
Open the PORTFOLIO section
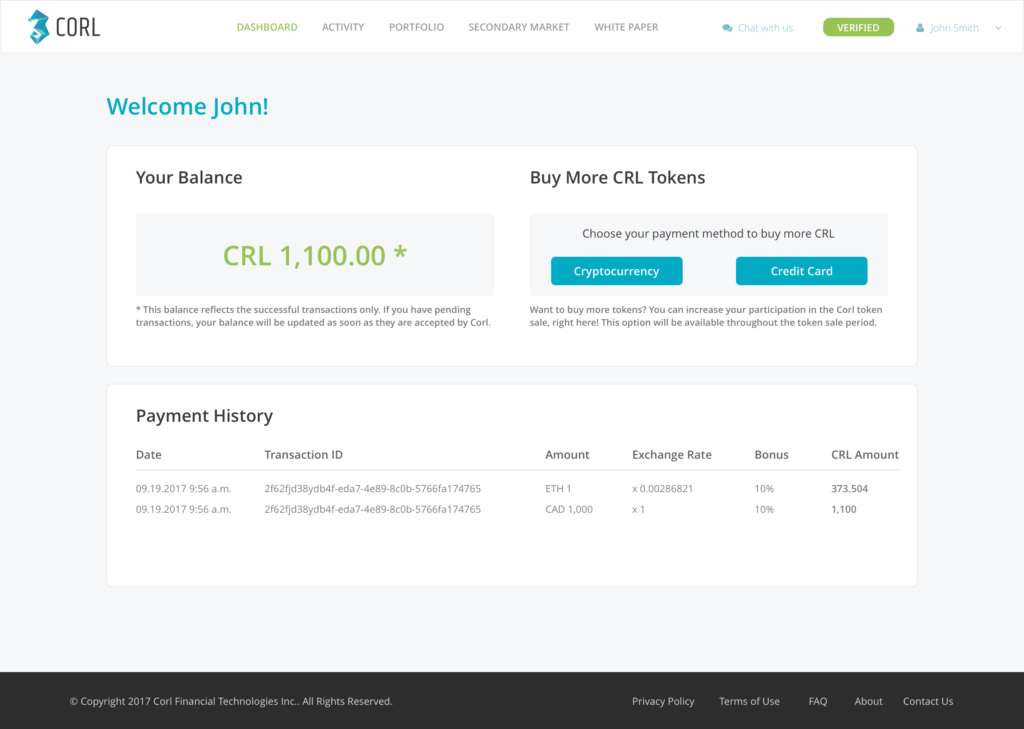pos(416,27)
